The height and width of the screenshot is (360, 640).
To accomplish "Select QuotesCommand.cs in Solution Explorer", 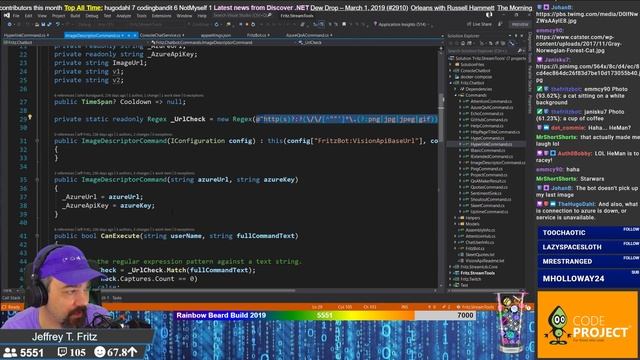I will [x=489, y=187].
